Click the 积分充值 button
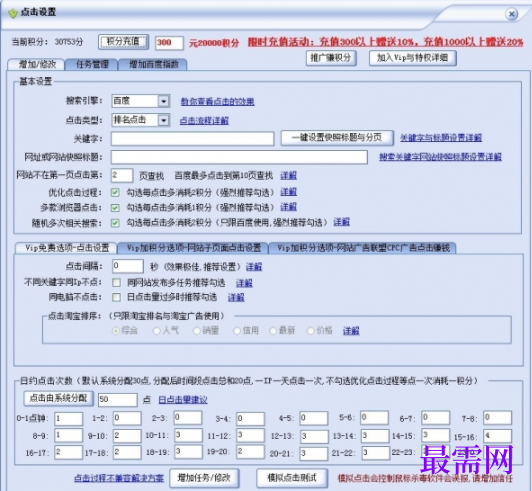 click(x=124, y=42)
